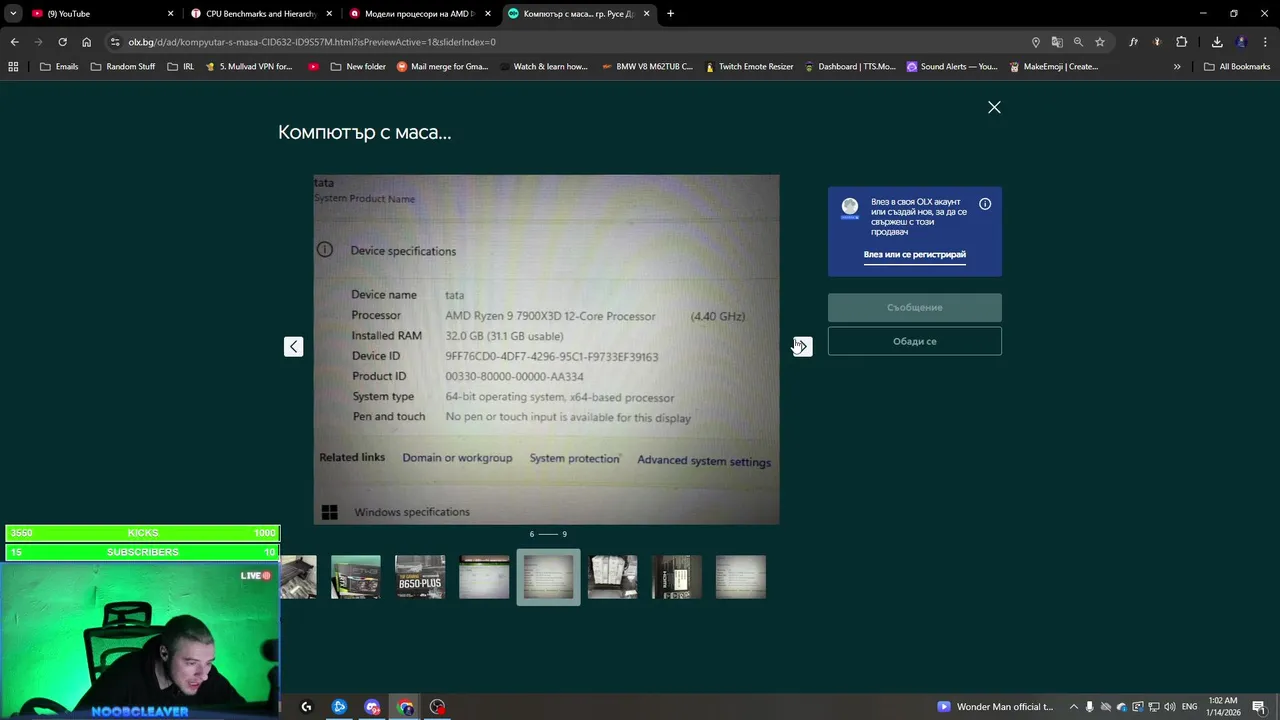The height and width of the screenshot is (720, 1280).
Task: Select the currently highlighted specs thumbnail
Action: click(548, 577)
